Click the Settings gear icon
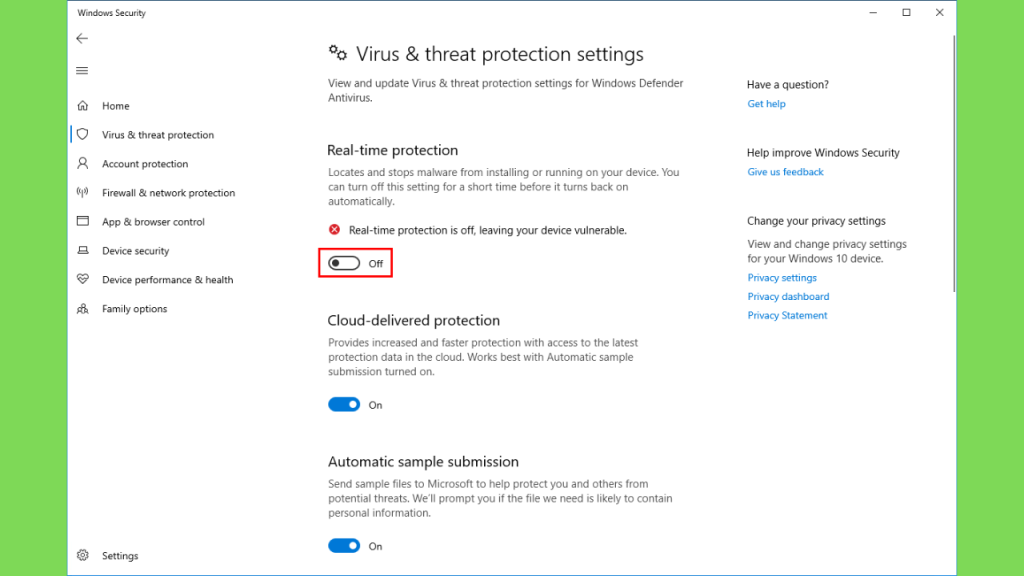Screen dimensions: 1024x576 point(82,555)
